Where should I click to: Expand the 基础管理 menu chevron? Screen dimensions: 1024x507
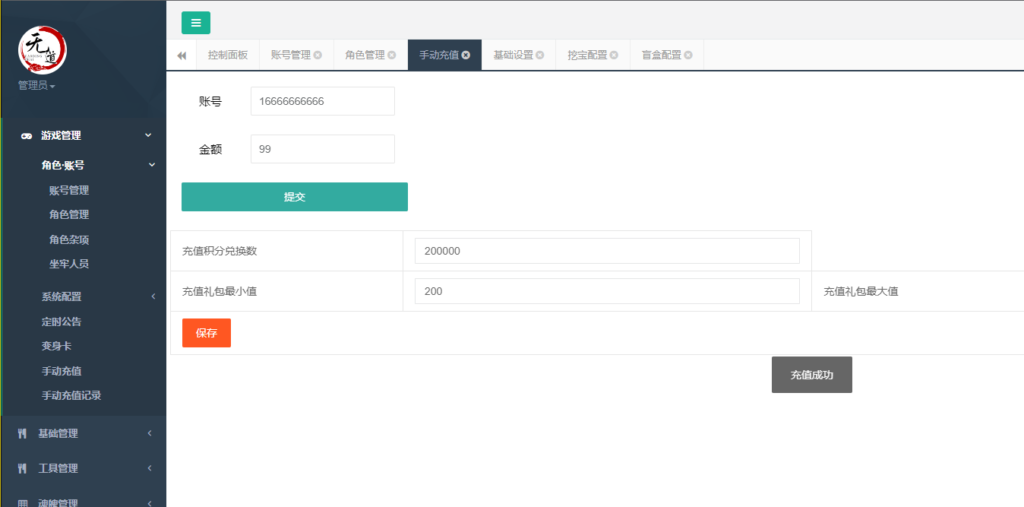(x=149, y=433)
